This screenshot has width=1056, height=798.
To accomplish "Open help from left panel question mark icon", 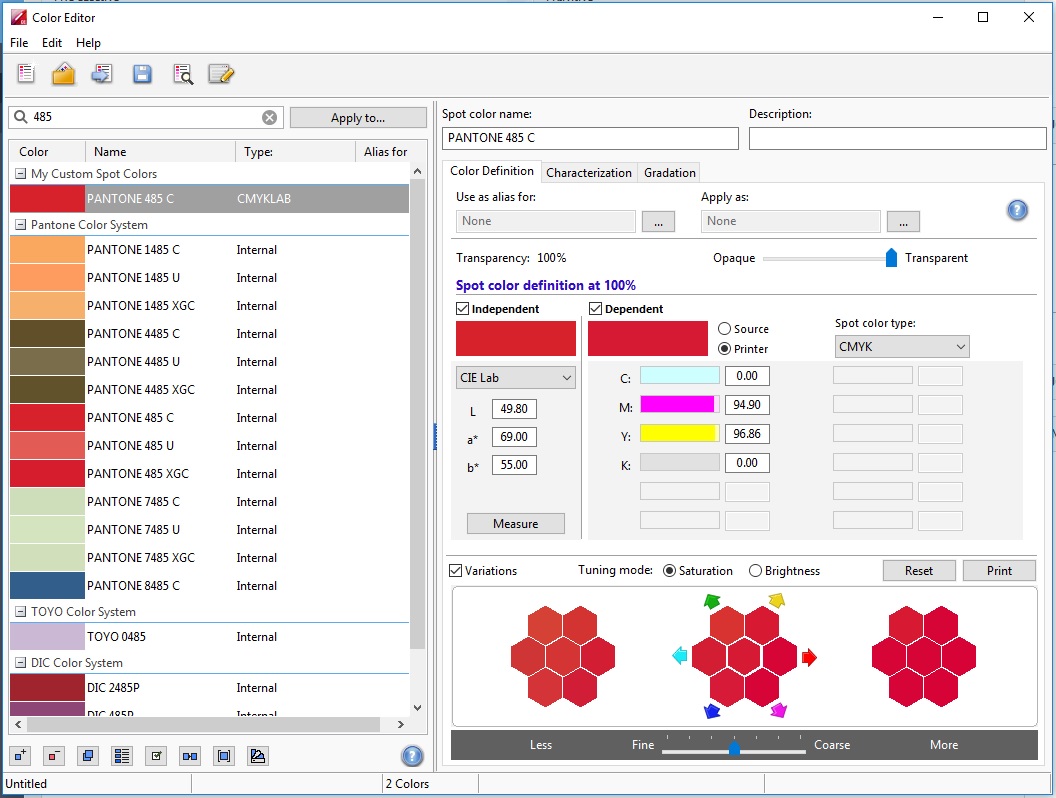I will click(412, 756).
